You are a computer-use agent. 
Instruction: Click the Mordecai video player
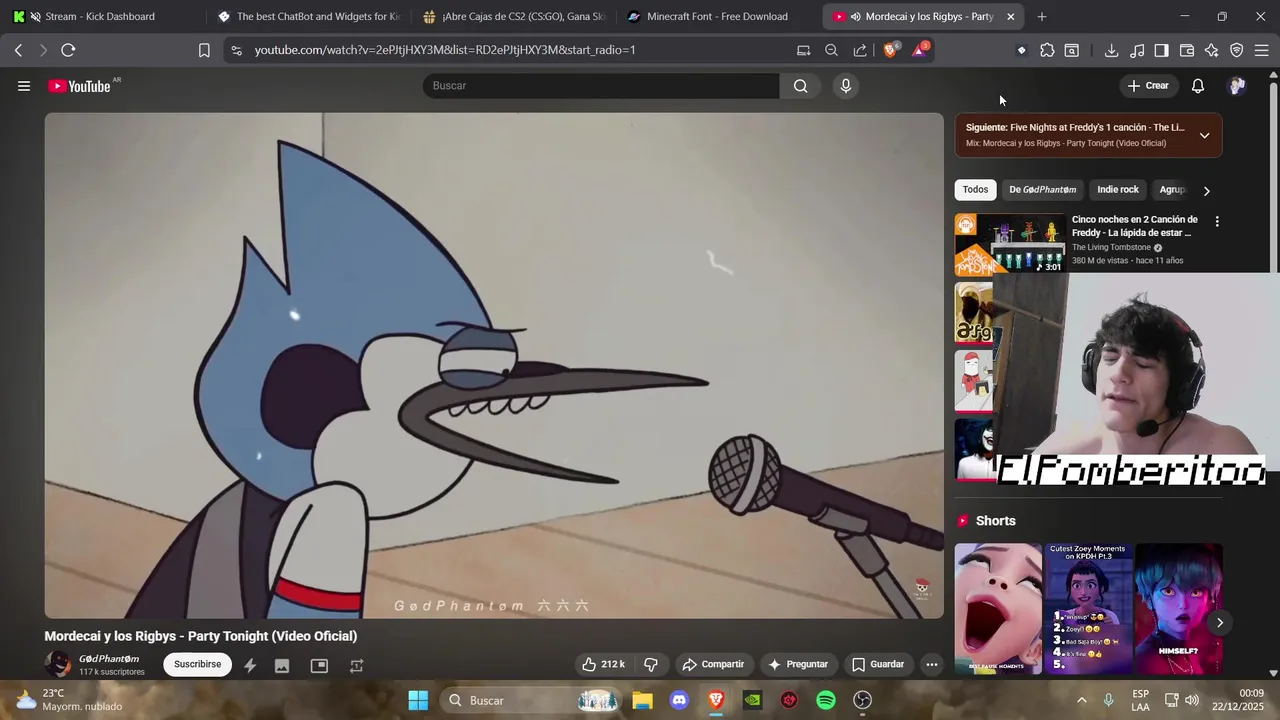pos(494,365)
